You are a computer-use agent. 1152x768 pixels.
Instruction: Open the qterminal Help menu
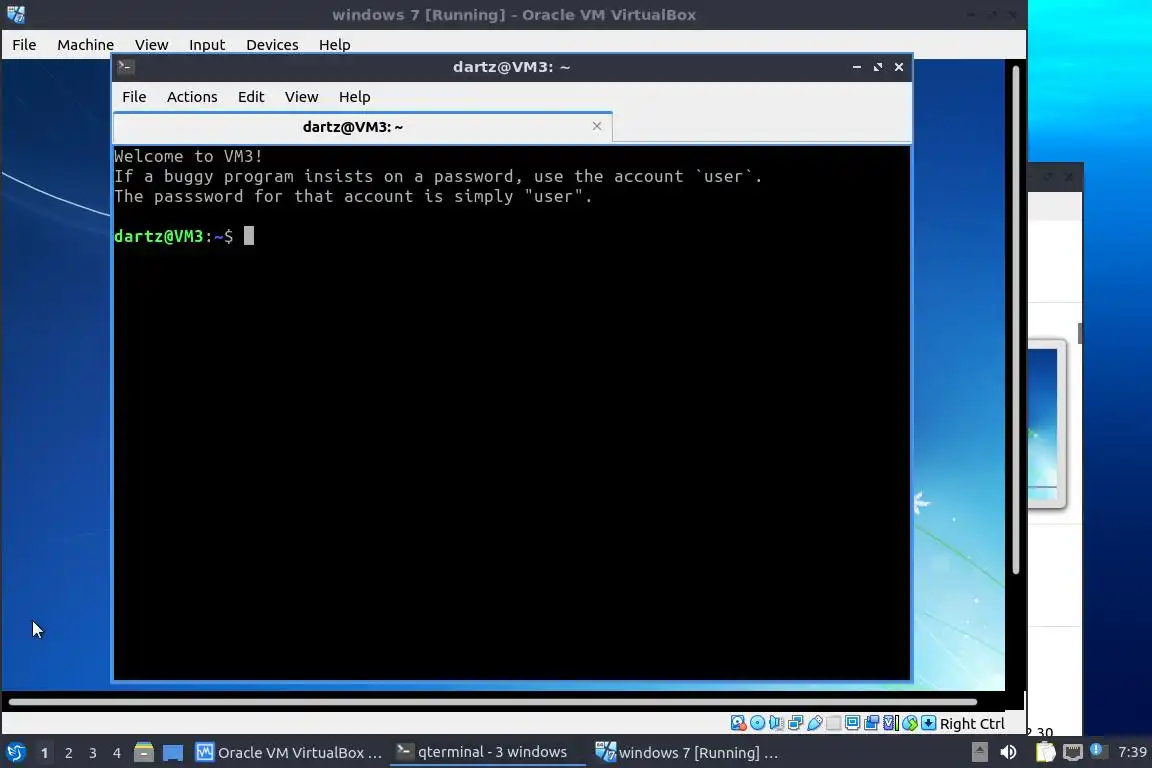[x=354, y=97]
